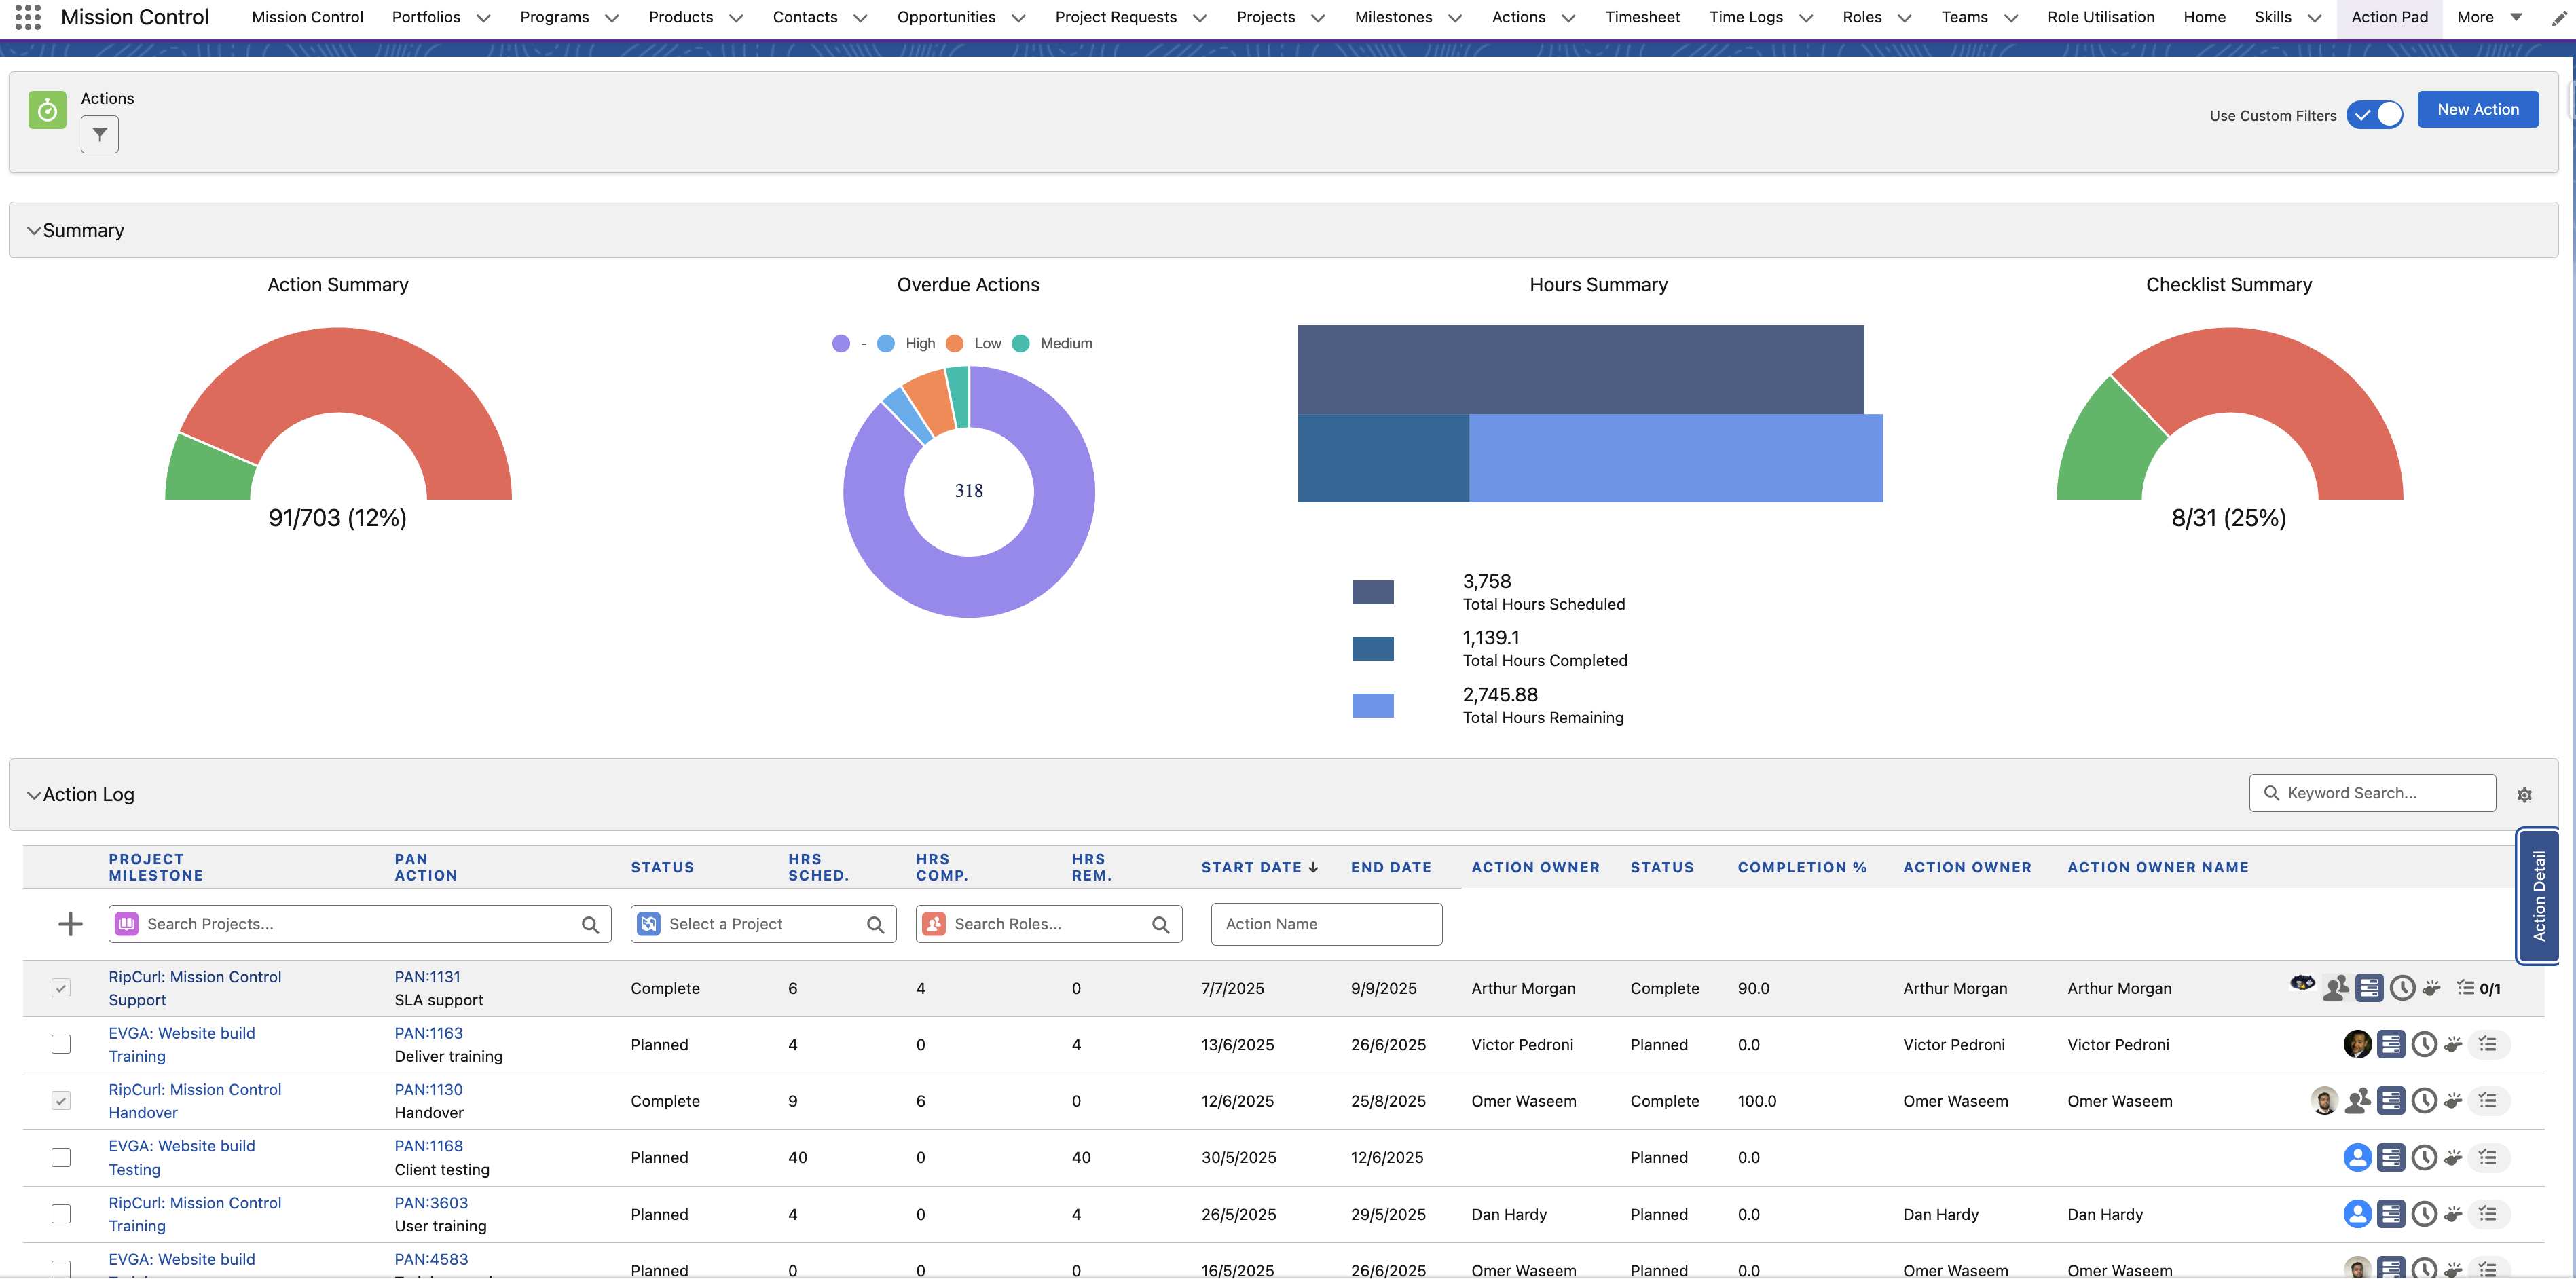This screenshot has height=1279, width=2576.
Task: Expand the Portfolios menu dropdown arrow
Action: [x=484, y=18]
